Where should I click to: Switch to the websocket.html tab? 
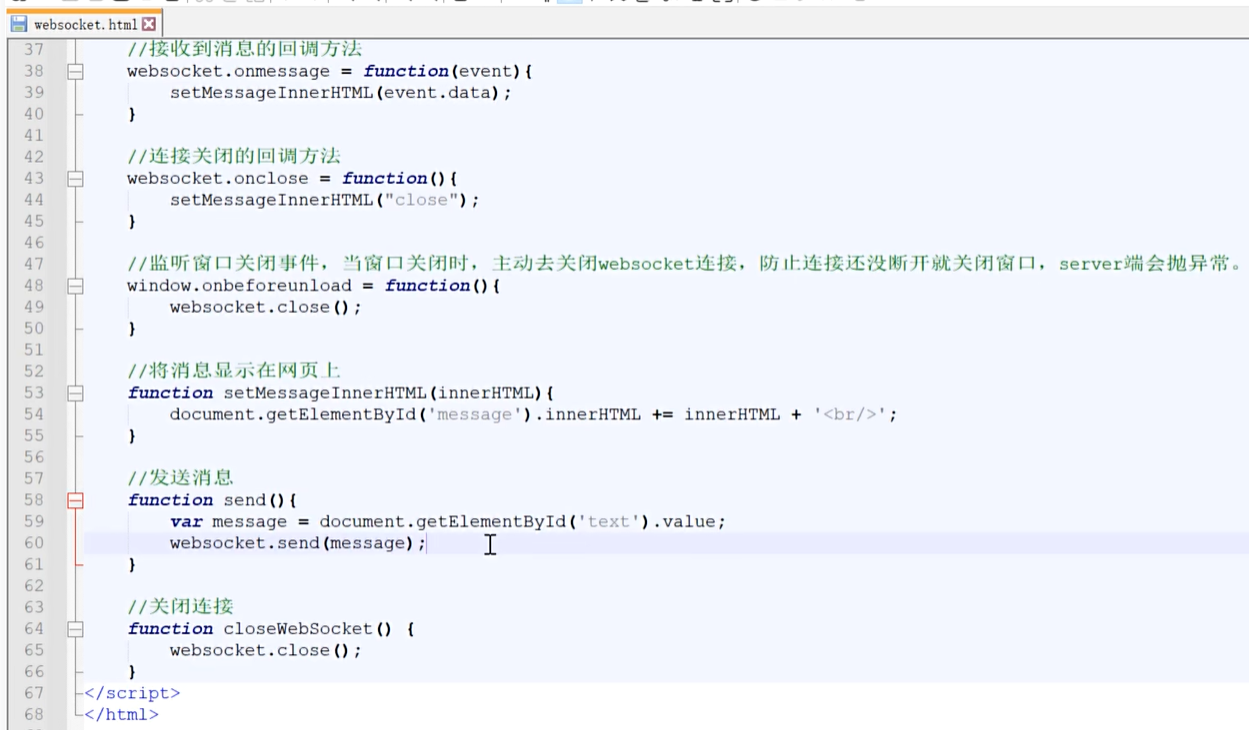tap(84, 24)
